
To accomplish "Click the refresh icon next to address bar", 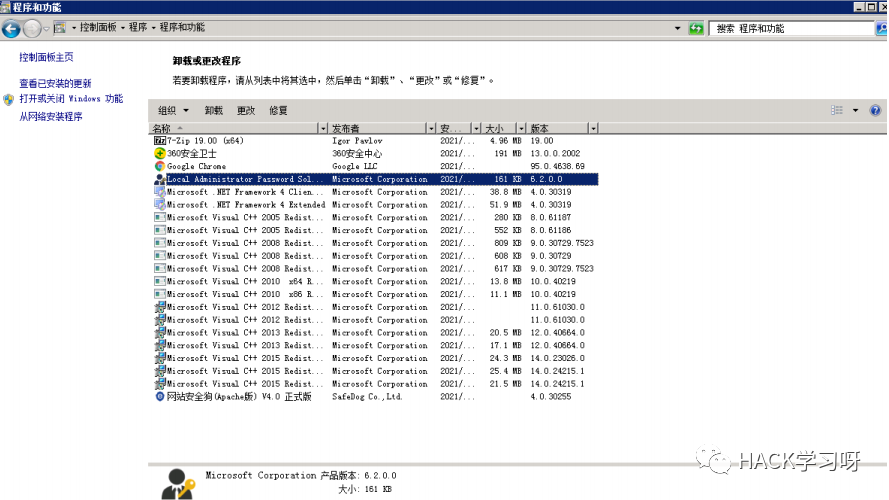I will click(696, 28).
